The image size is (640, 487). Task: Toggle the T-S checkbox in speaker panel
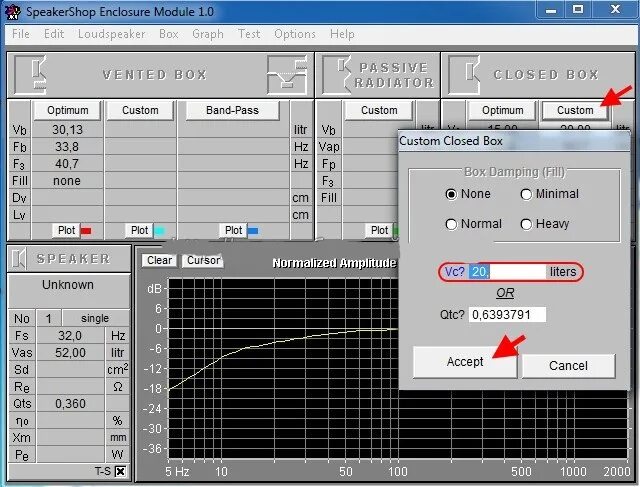120,471
